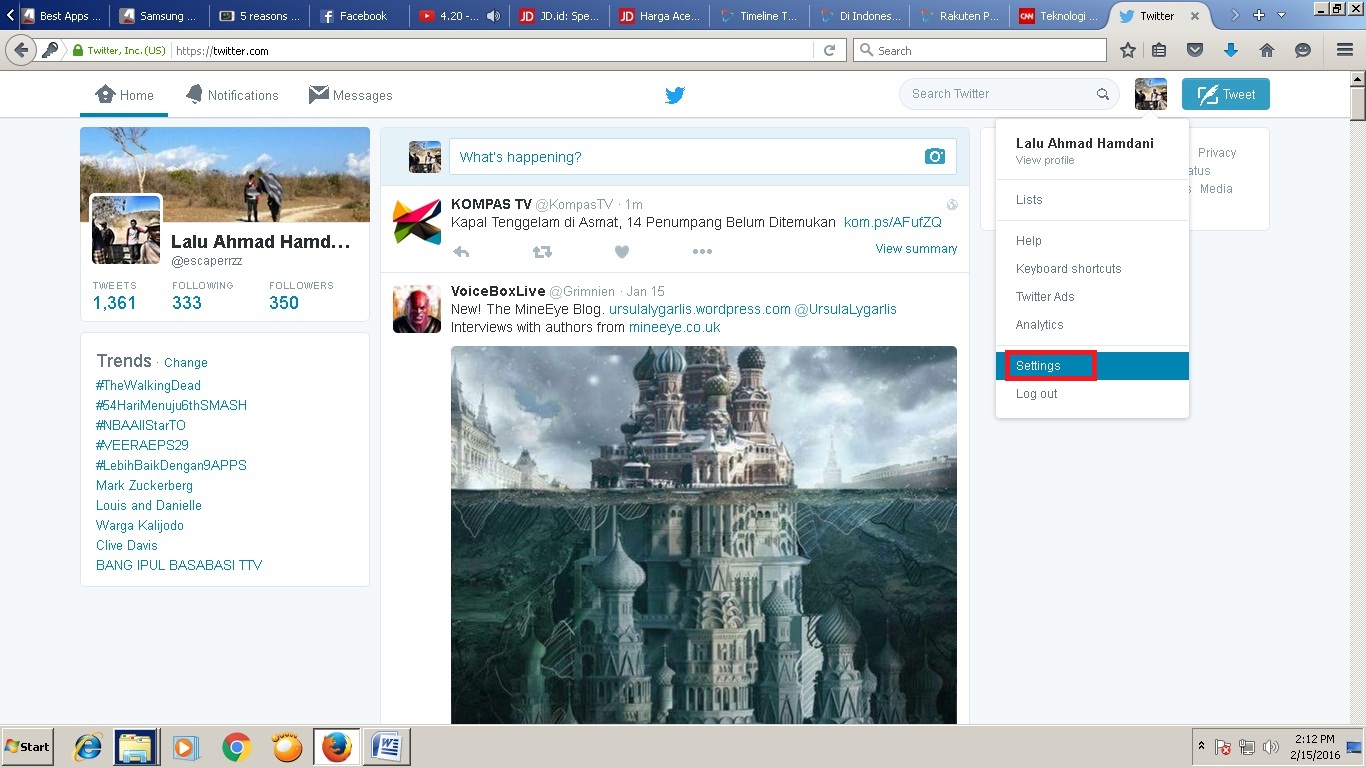1366x768 pixels.
Task: Click the Twitter bird logo
Action: 675,94
